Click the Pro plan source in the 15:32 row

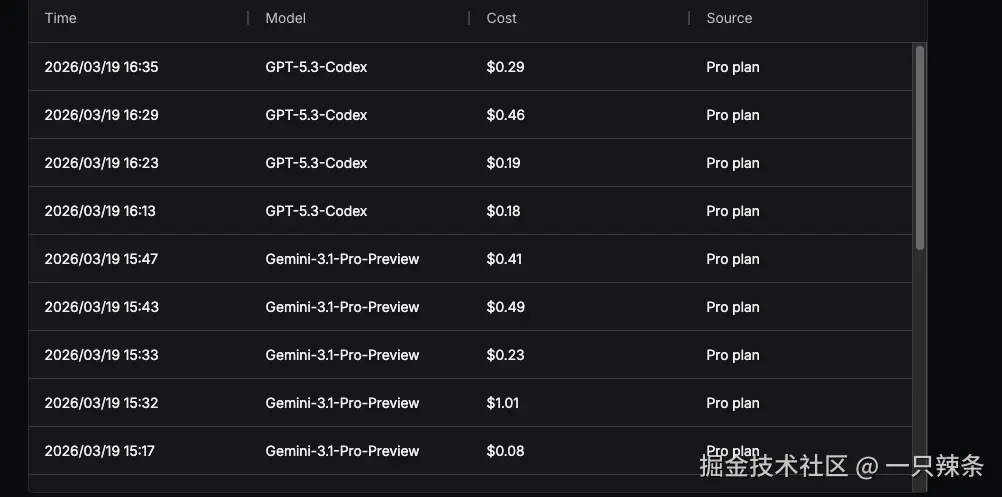732,403
